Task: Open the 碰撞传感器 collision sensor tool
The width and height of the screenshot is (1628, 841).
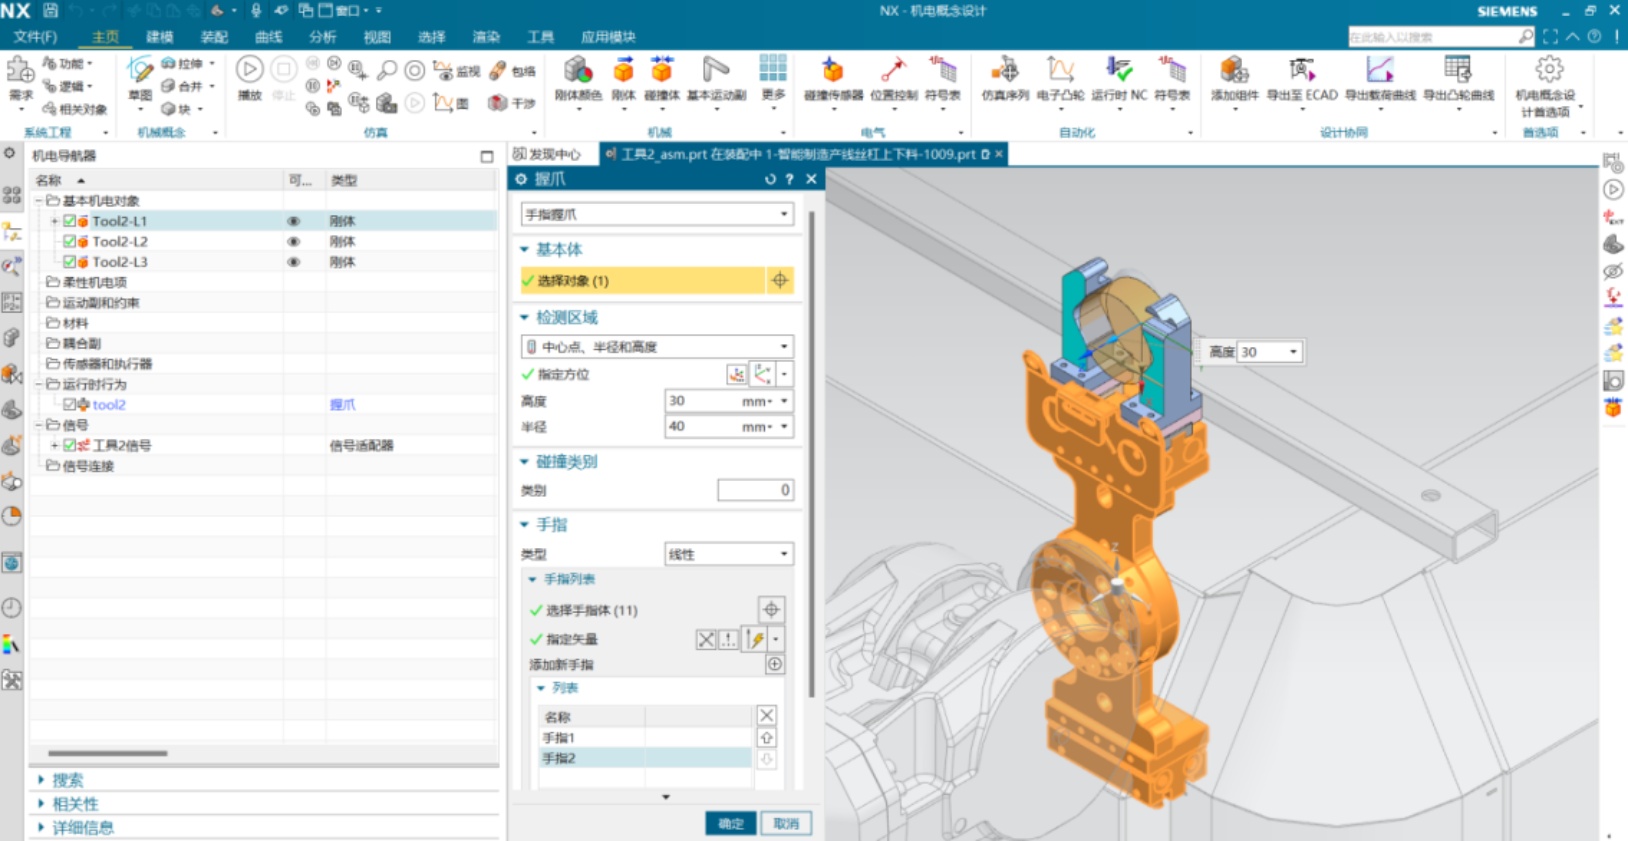Action: [x=832, y=72]
